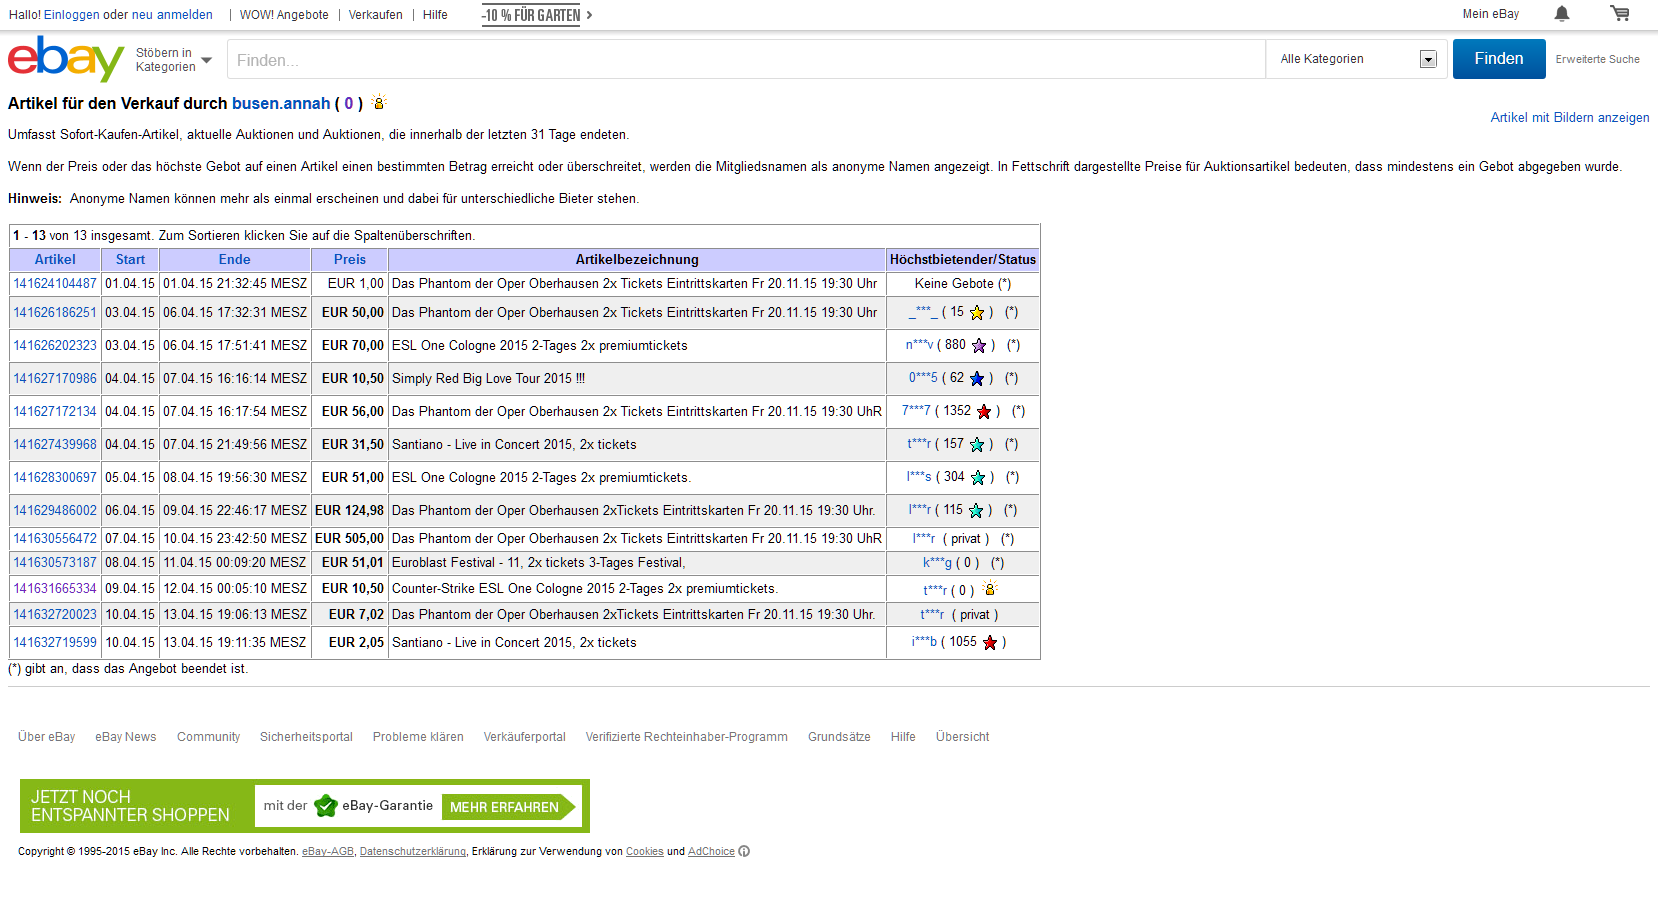Open item number 141628300697
Viewport: 1658px width, 908px height.
click(55, 478)
